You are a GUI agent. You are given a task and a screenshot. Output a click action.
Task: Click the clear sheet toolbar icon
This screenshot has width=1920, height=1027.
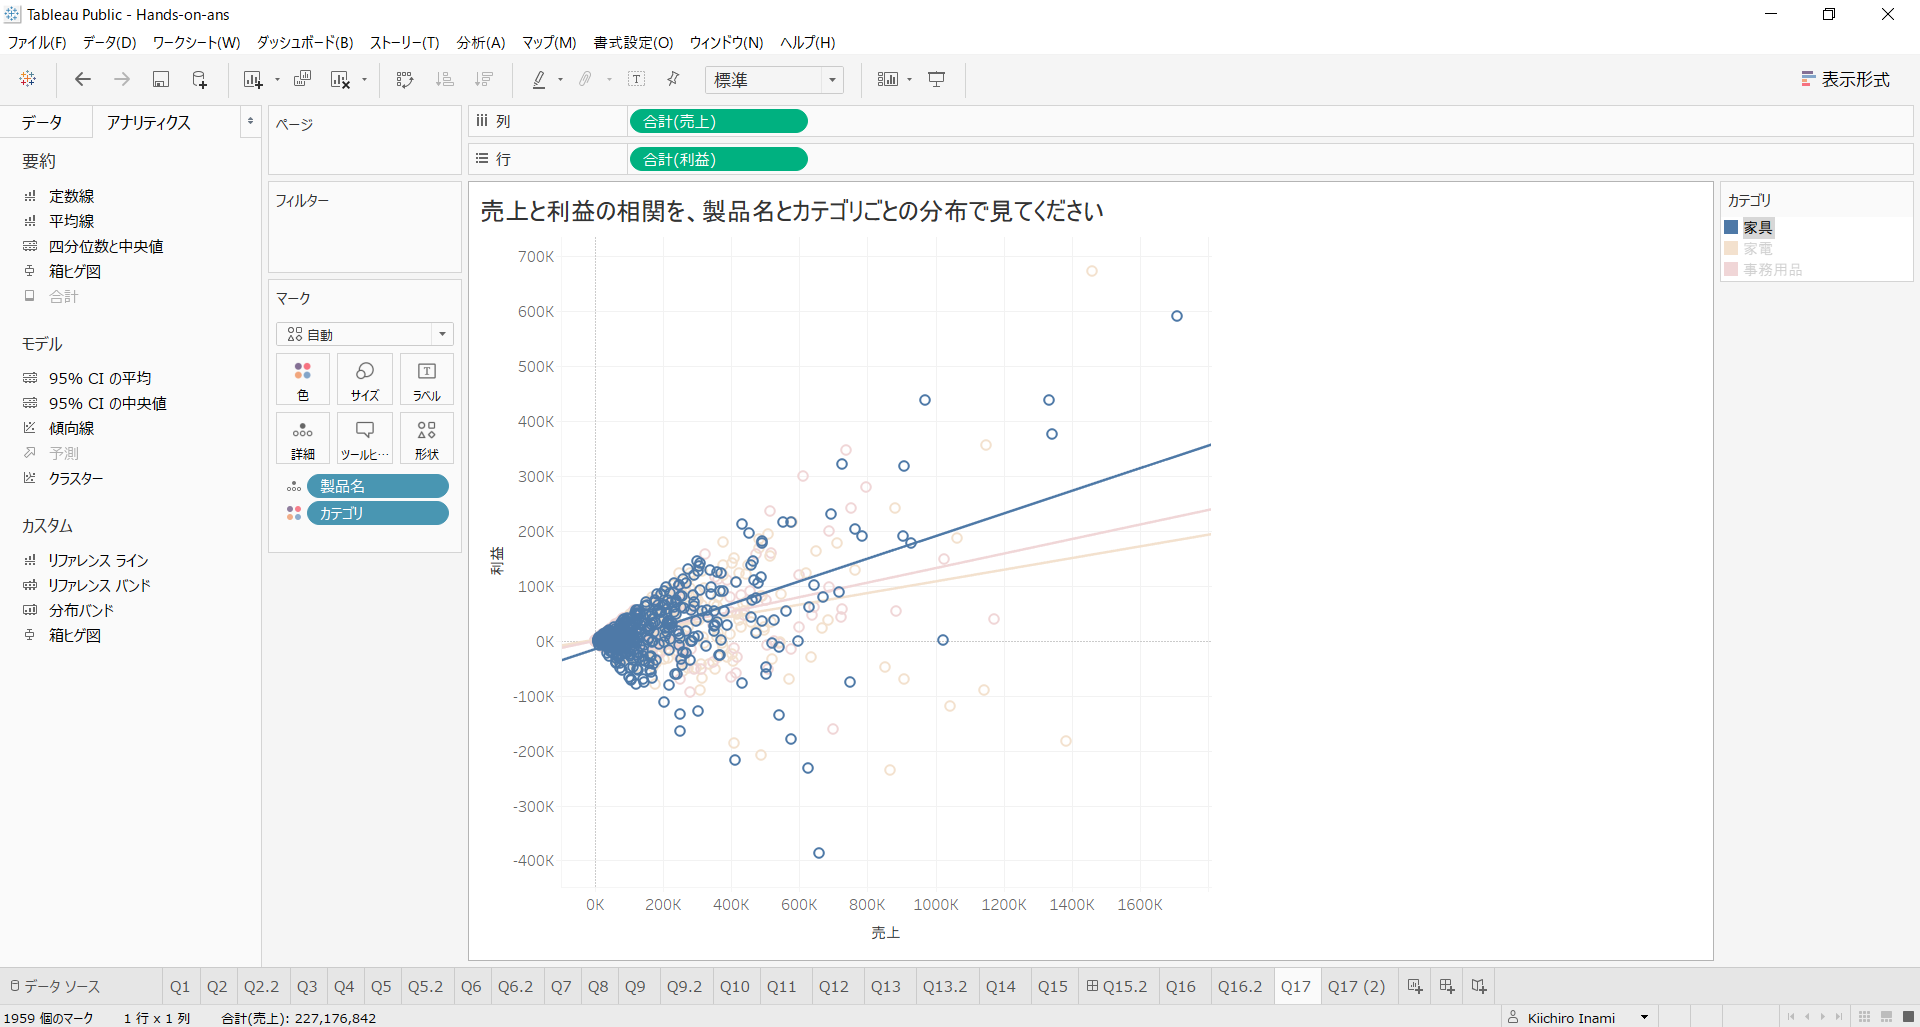(x=341, y=79)
